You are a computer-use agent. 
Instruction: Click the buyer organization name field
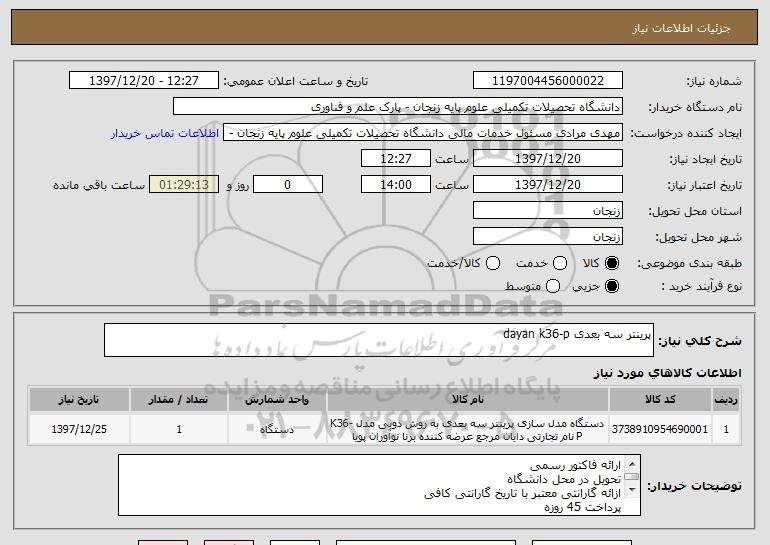(398, 107)
